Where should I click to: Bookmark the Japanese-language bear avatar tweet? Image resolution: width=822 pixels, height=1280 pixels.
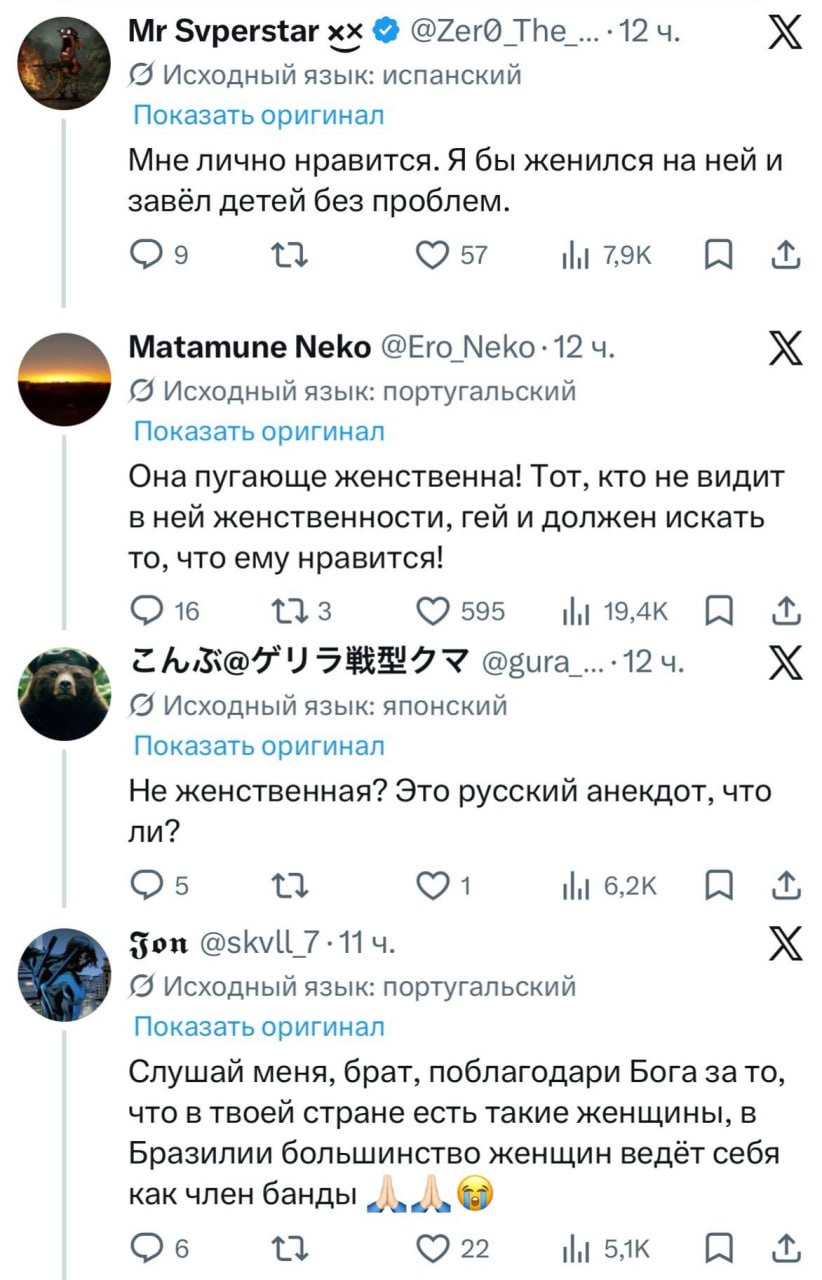(718, 885)
